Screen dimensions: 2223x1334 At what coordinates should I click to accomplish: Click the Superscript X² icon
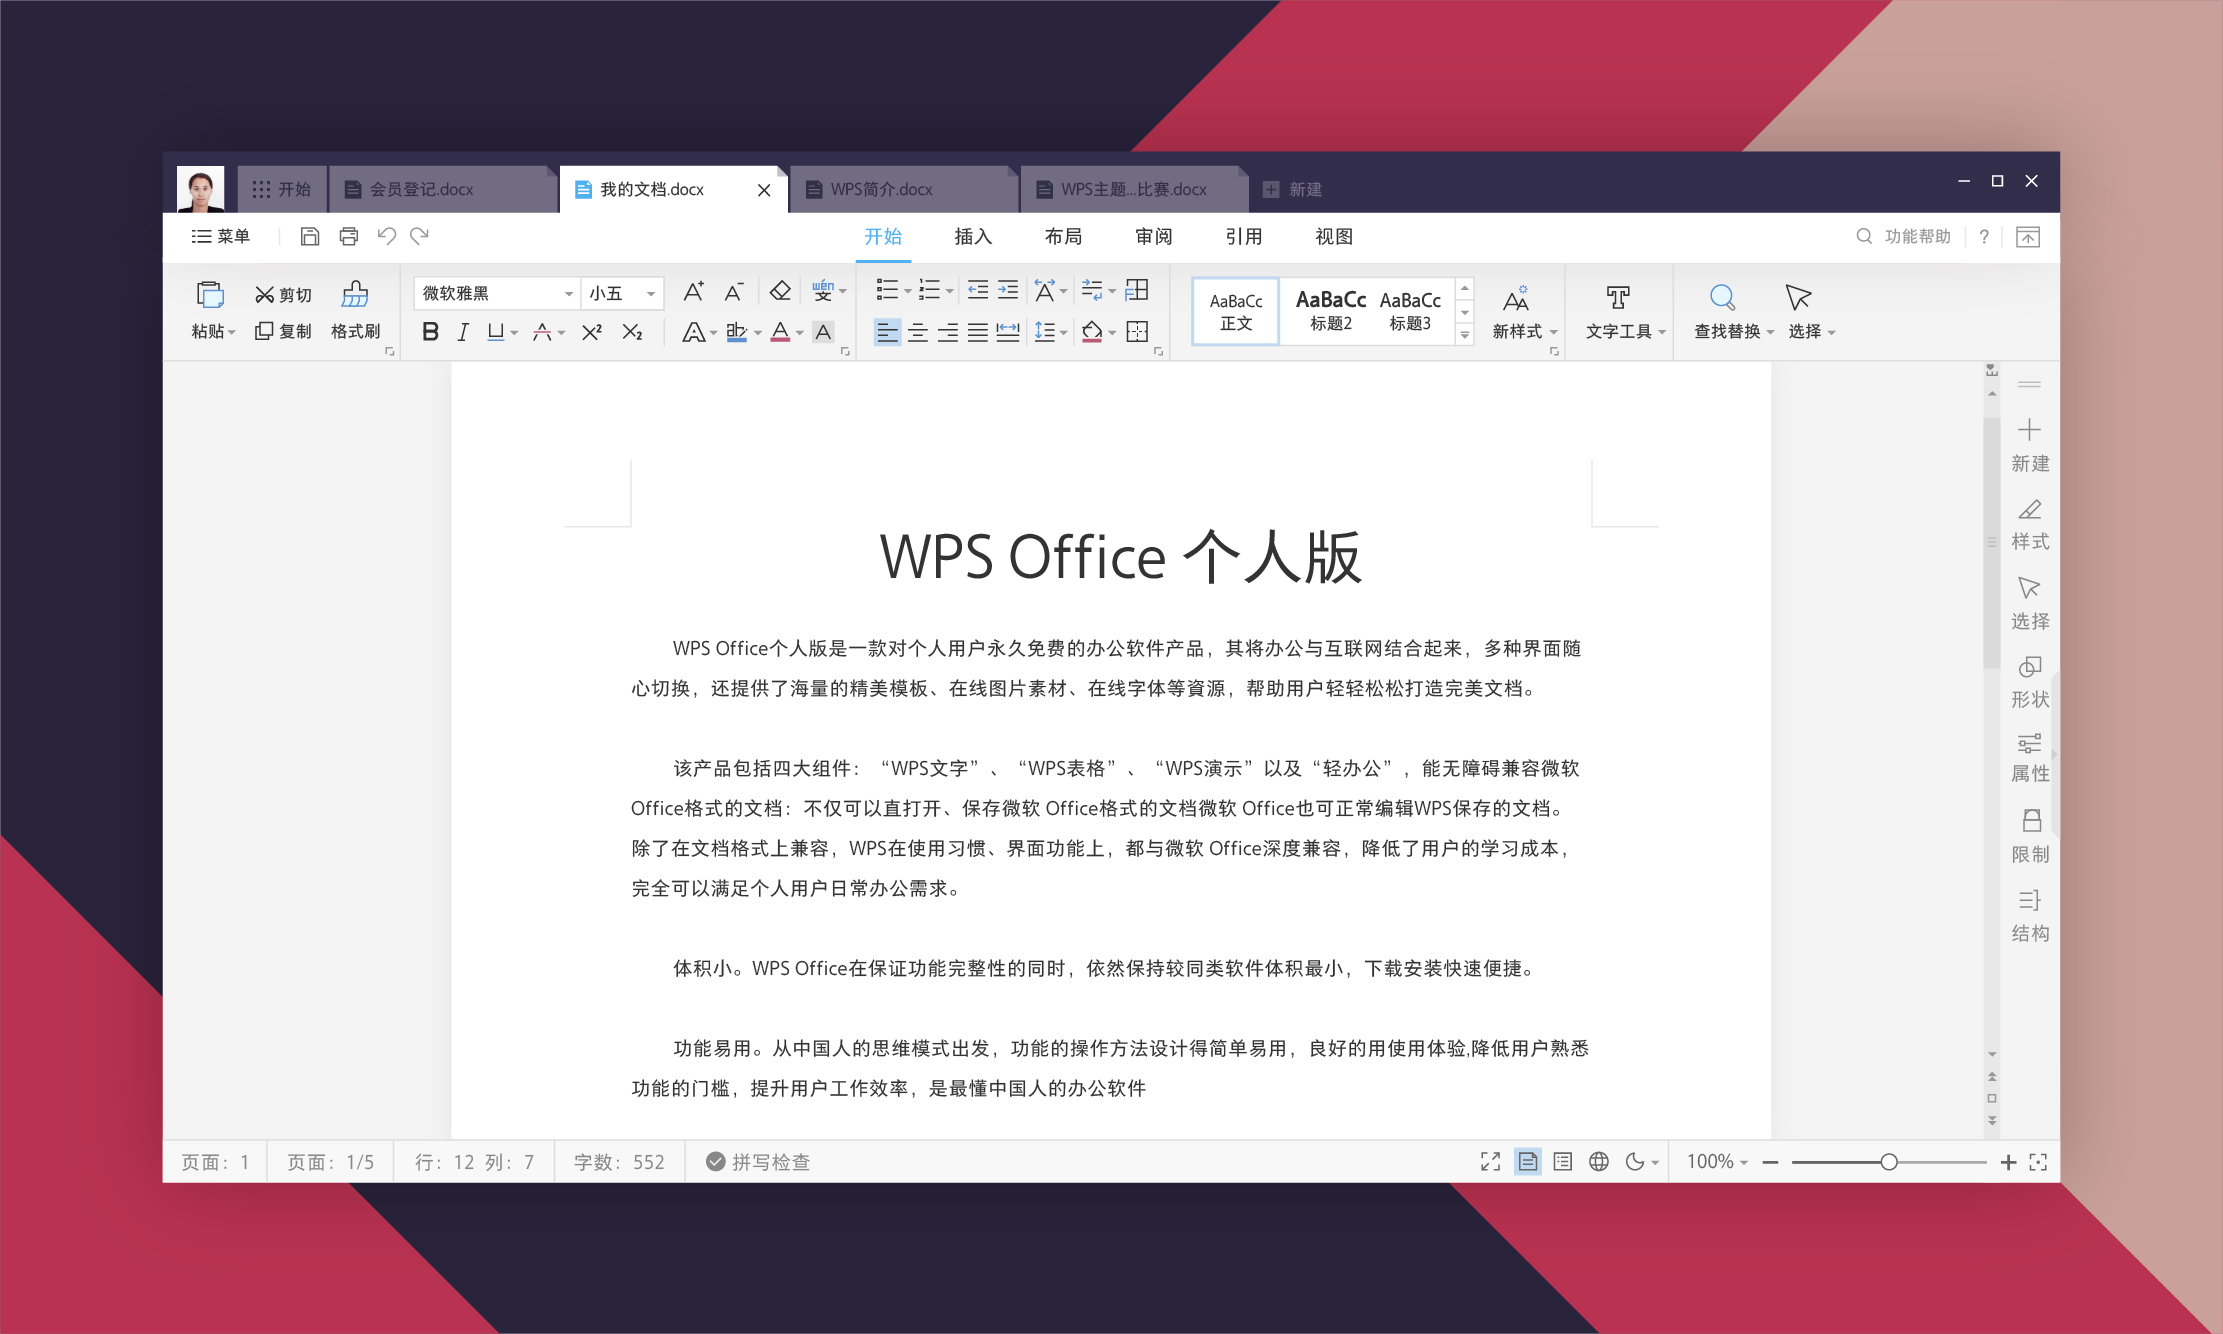pyautogui.click(x=592, y=332)
